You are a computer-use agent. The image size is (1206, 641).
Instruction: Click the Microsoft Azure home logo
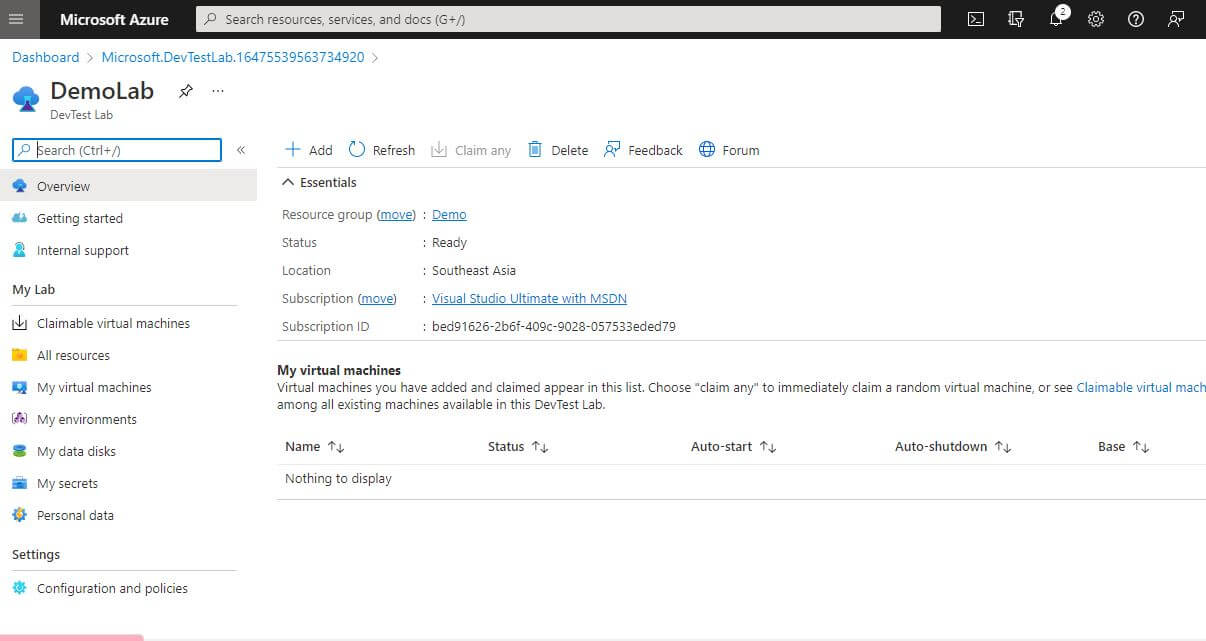point(114,19)
